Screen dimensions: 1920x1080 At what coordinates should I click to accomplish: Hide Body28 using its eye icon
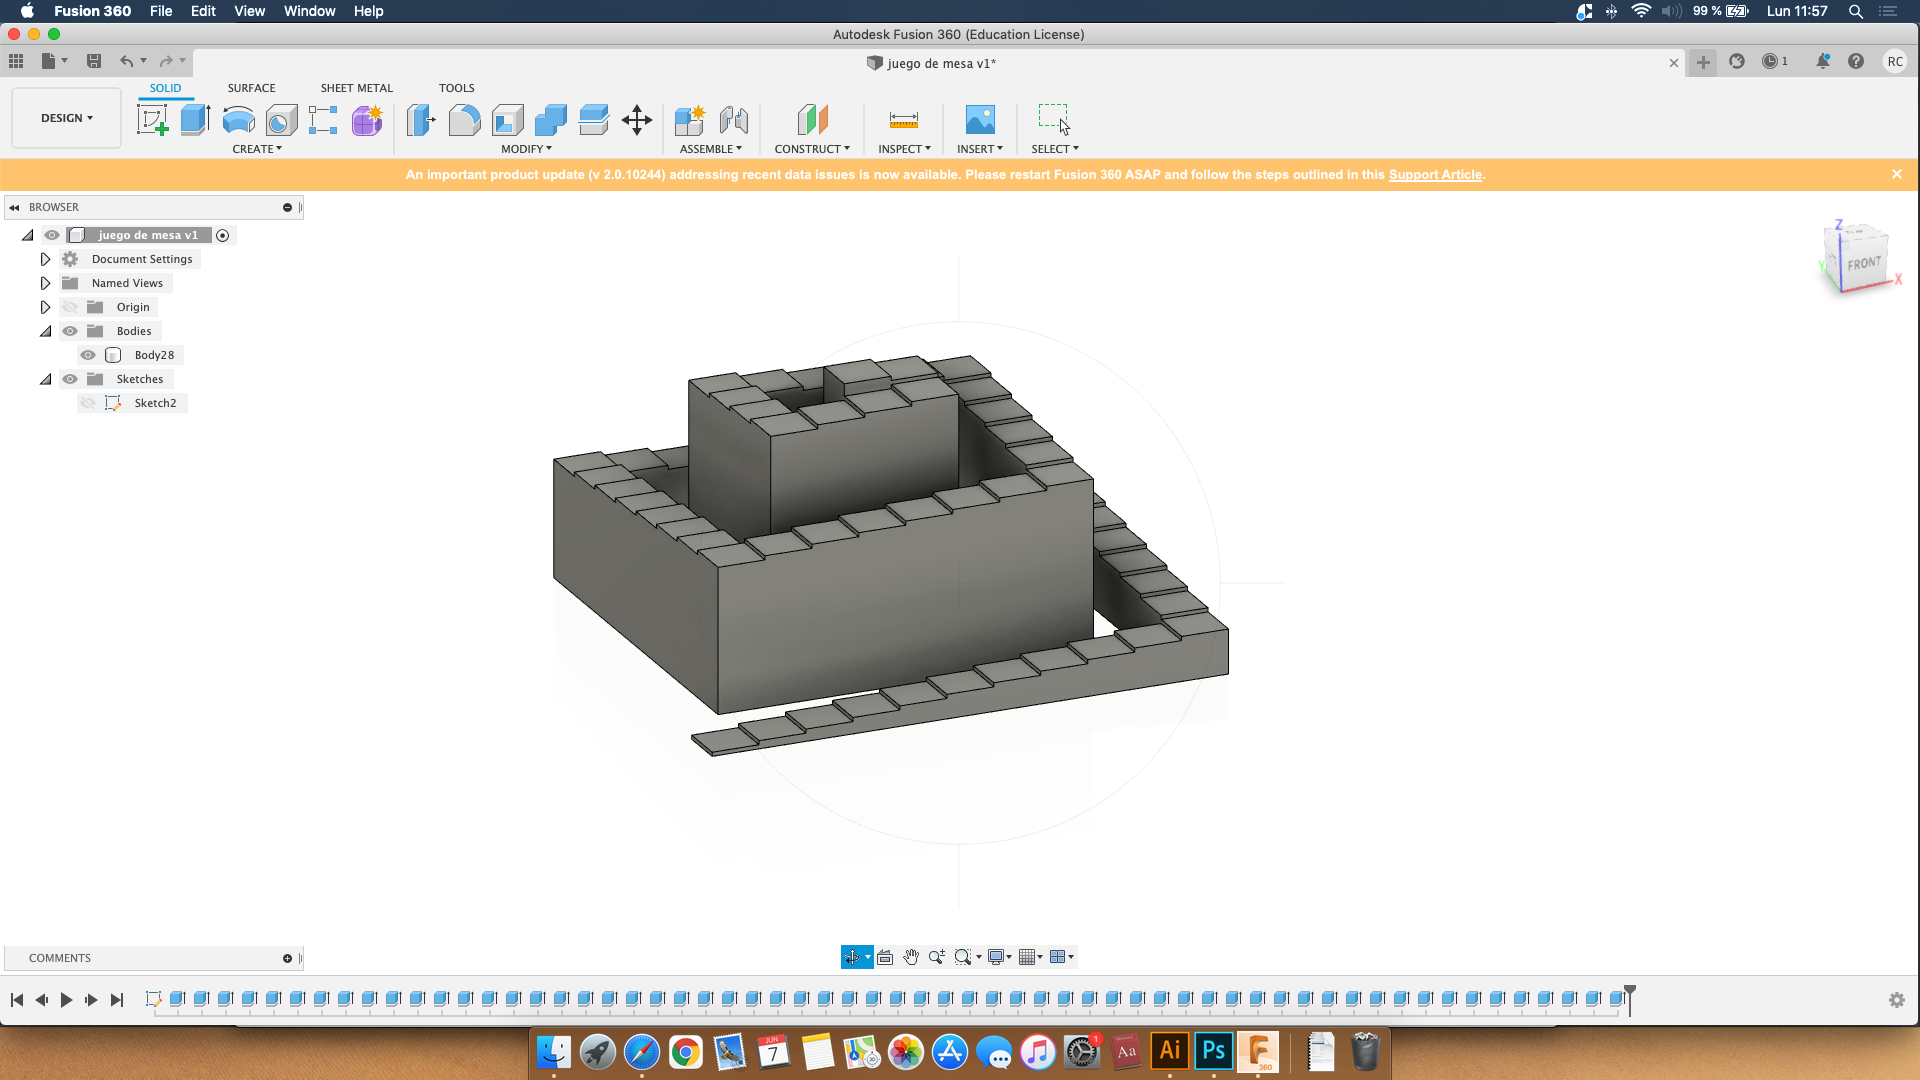click(x=88, y=355)
